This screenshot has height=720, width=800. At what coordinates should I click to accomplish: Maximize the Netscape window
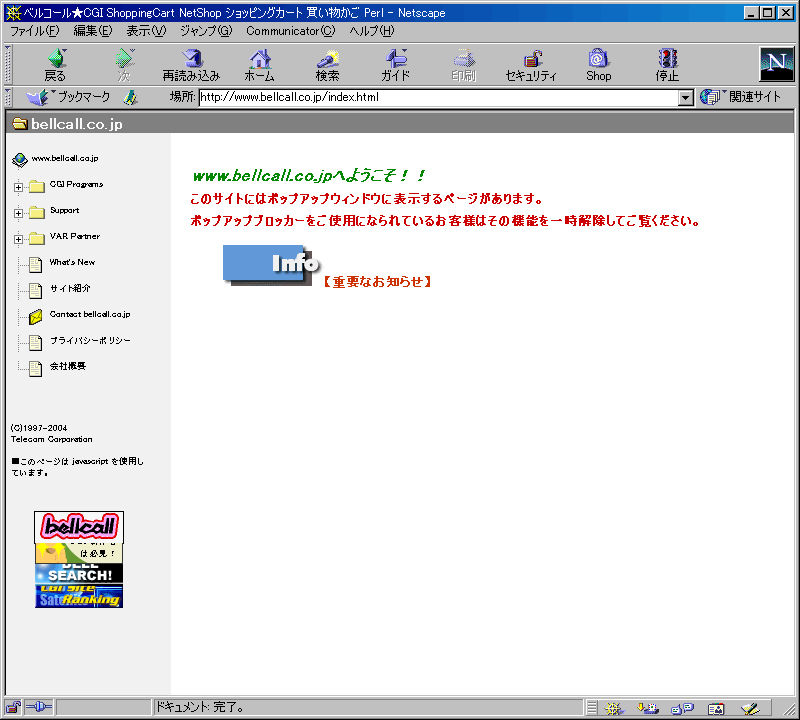[768, 13]
